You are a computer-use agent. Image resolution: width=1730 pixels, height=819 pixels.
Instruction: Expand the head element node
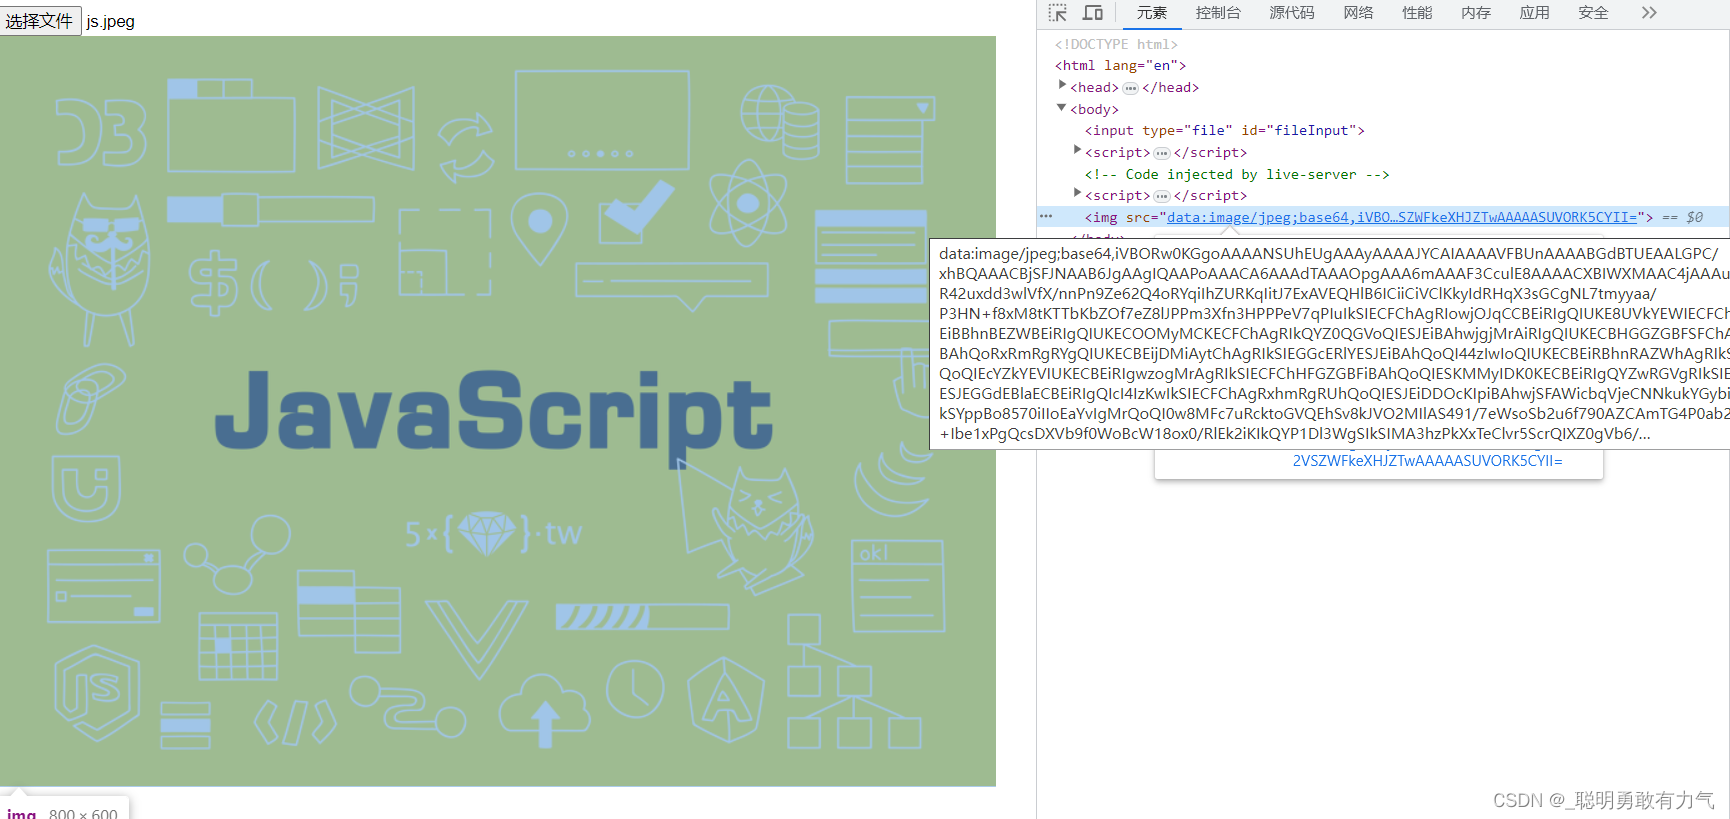[x=1062, y=86]
